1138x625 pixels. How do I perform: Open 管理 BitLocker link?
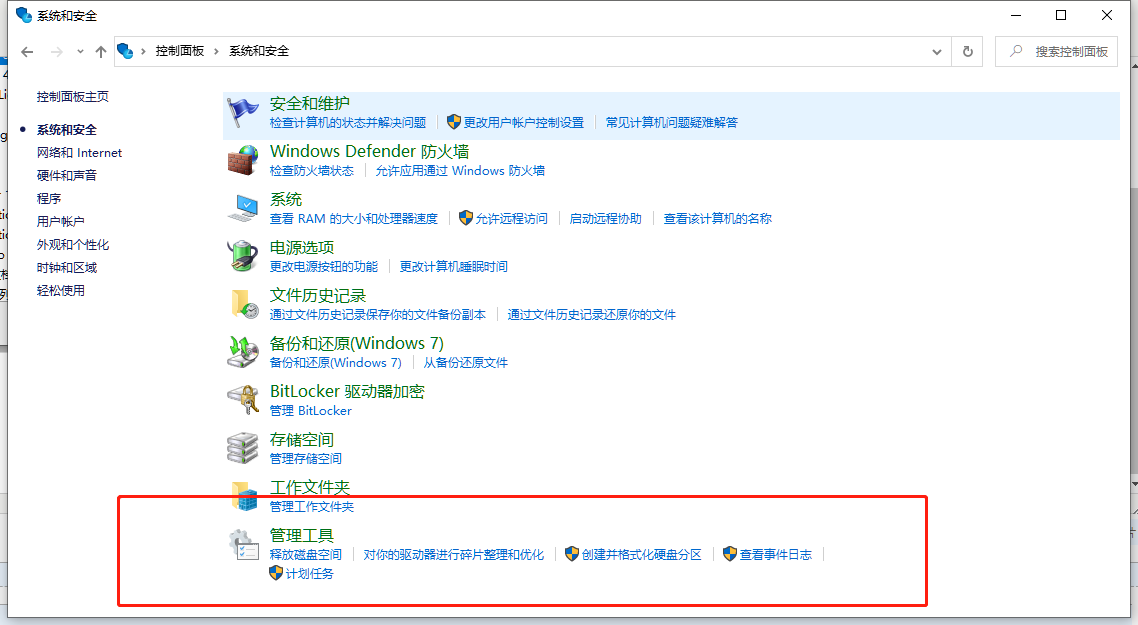311,410
